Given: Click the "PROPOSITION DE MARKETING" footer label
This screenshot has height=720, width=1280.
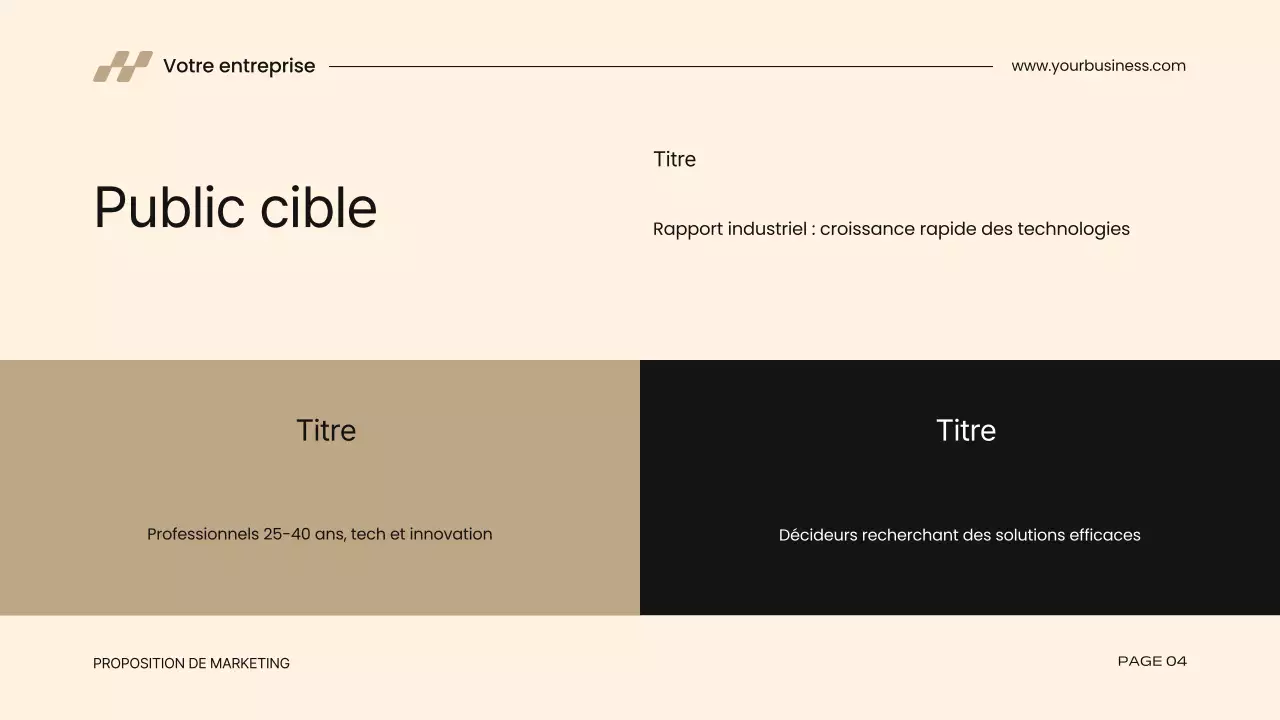Looking at the screenshot, I should point(191,663).
